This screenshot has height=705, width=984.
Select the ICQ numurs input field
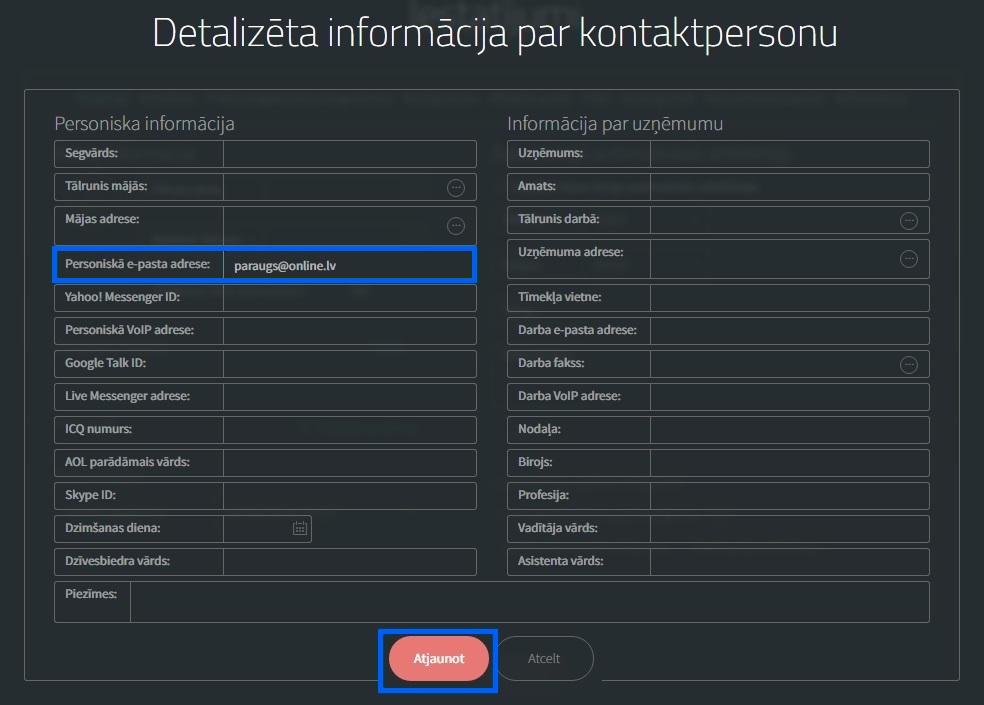[350, 430]
